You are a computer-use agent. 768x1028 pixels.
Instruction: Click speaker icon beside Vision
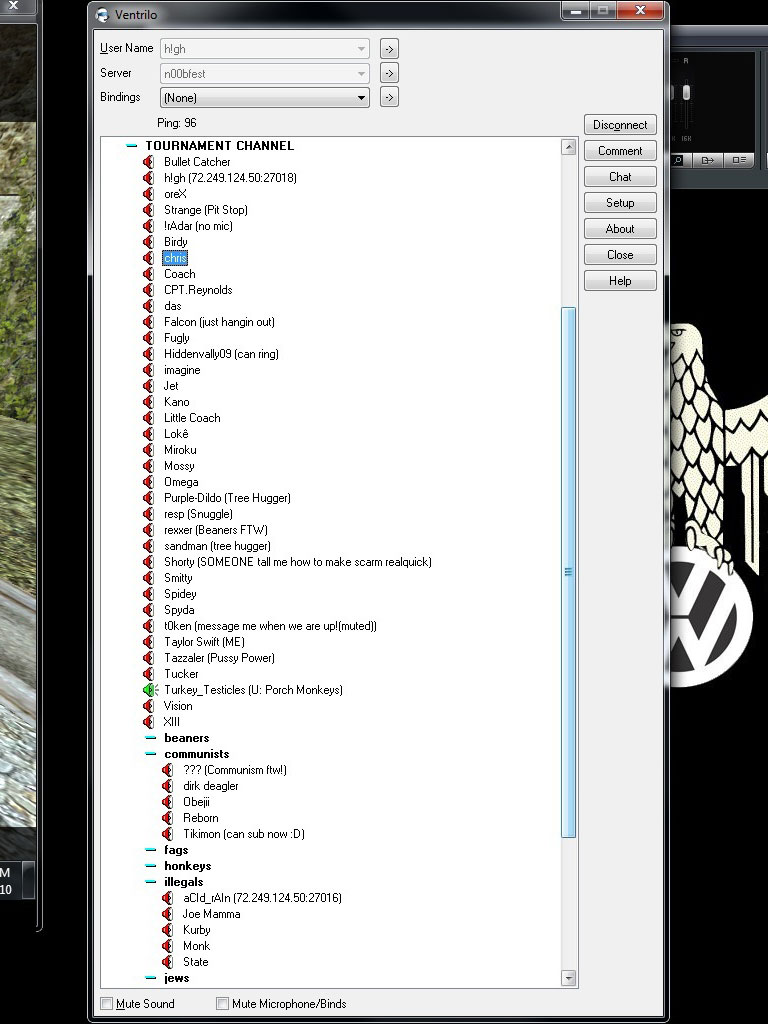click(x=149, y=706)
